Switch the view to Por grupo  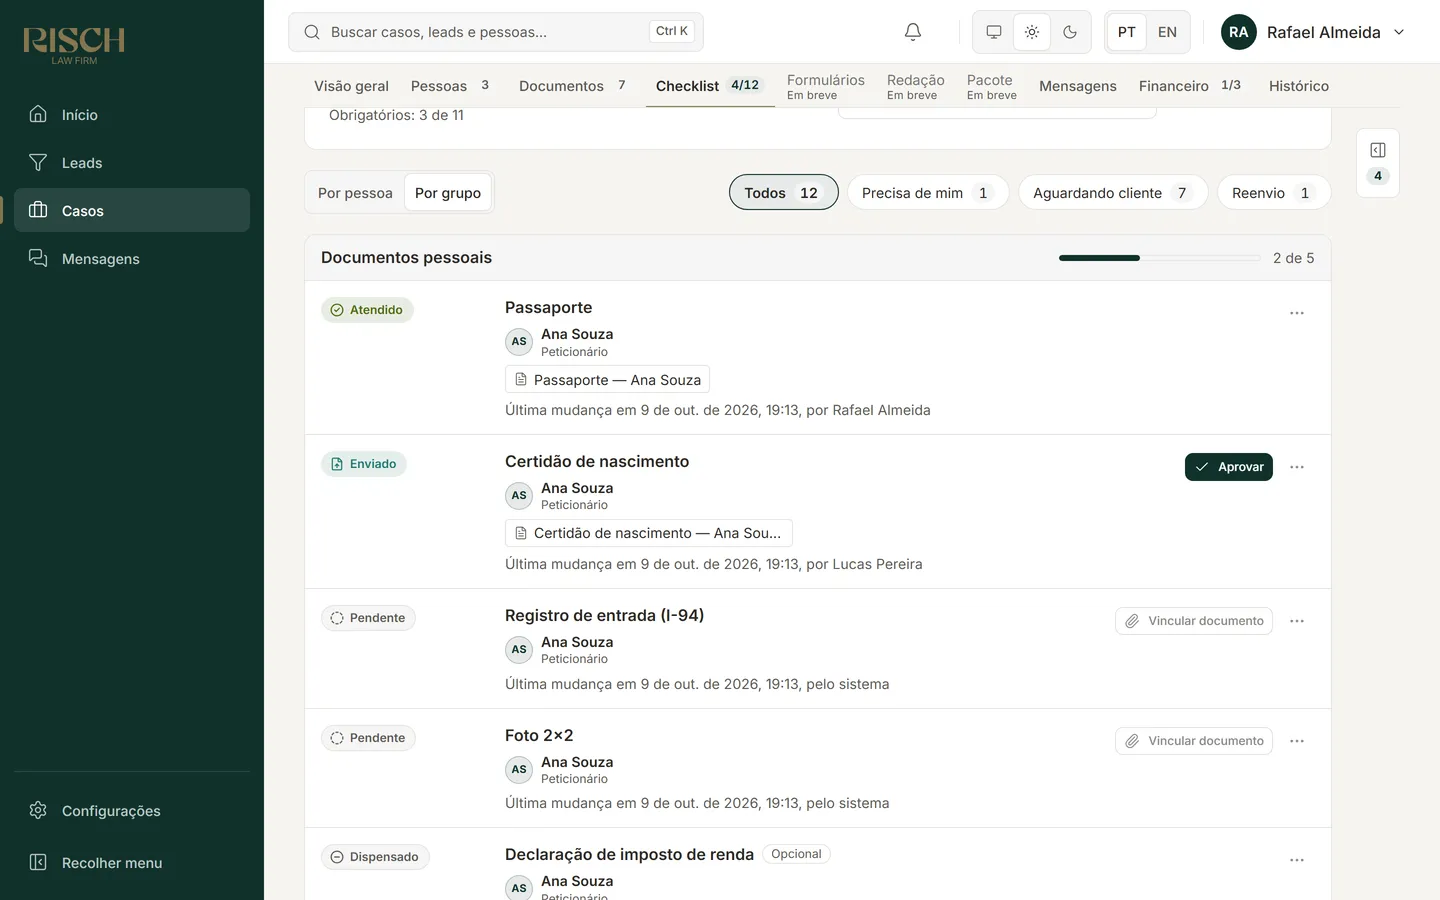tap(448, 193)
